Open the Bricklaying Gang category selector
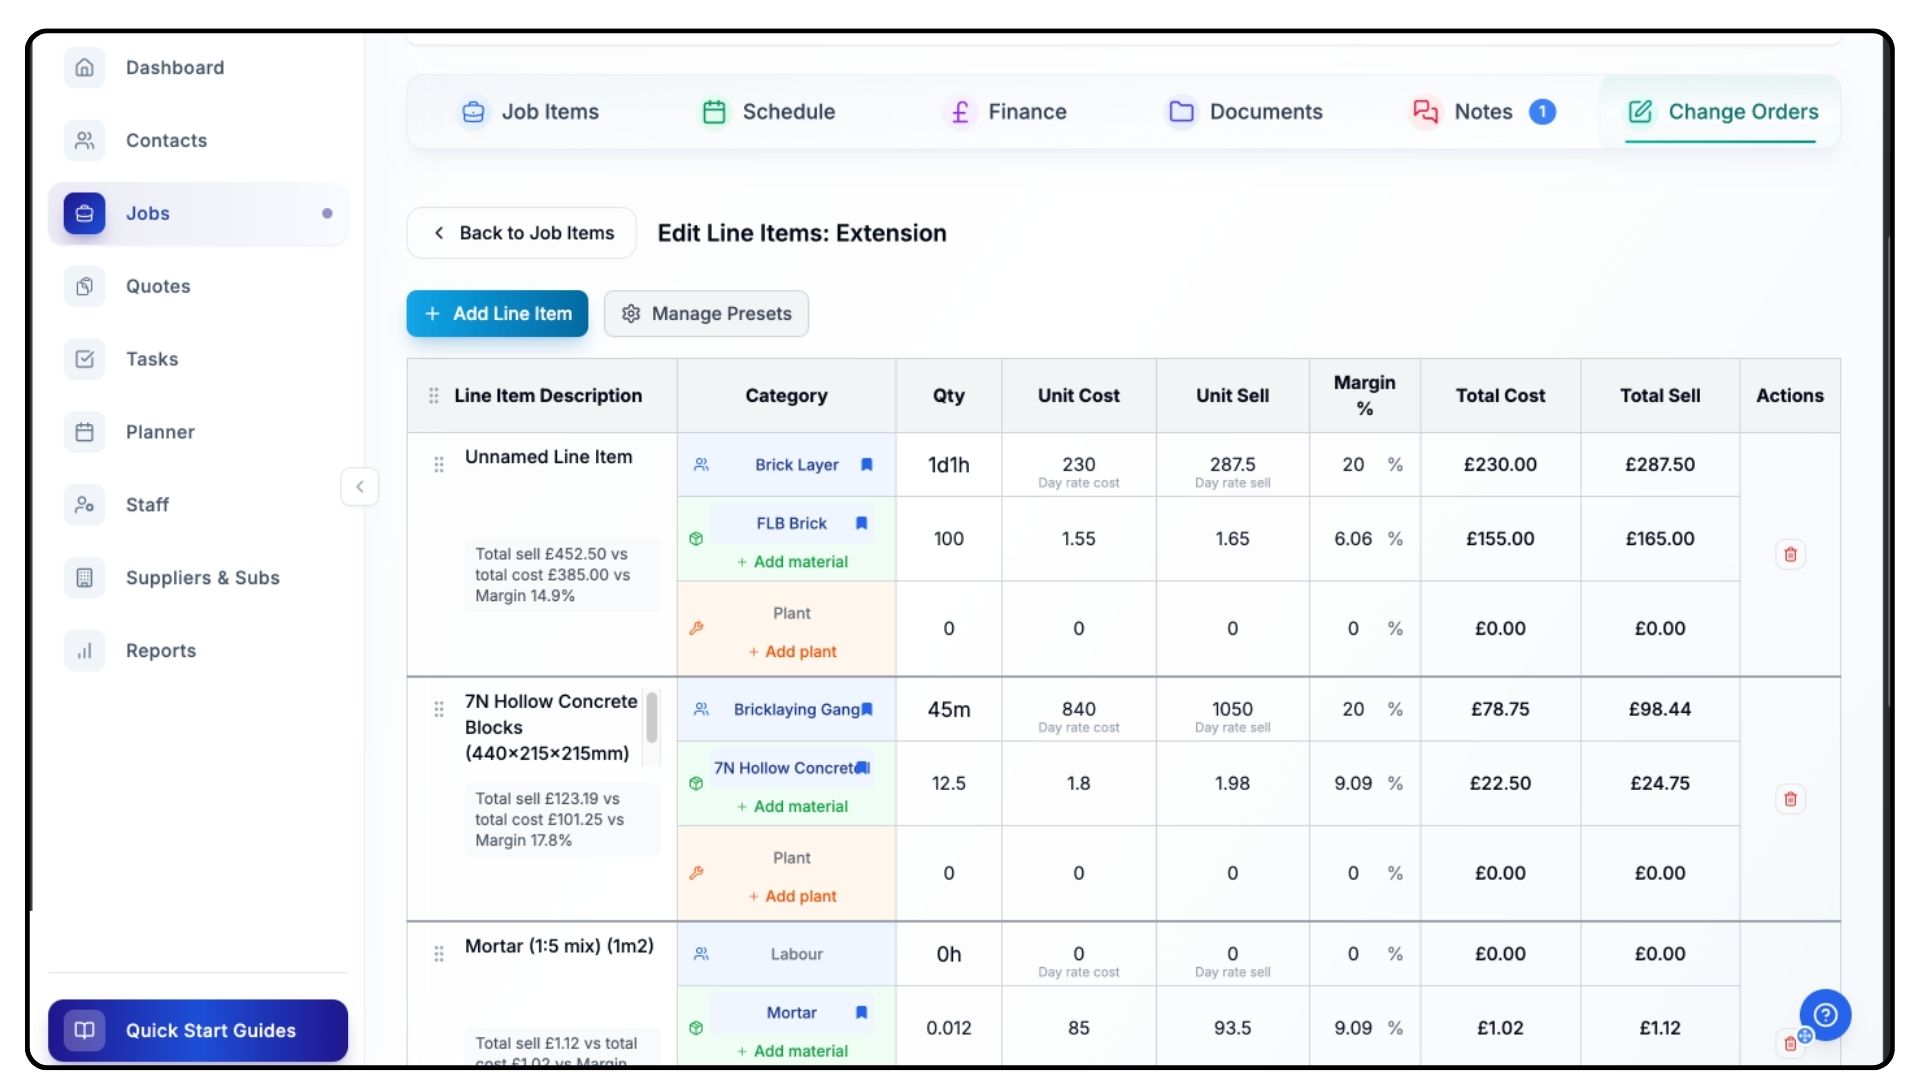 coord(795,710)
